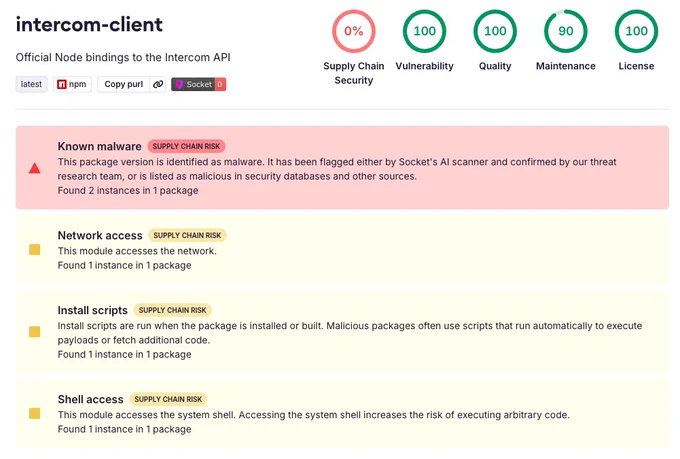
Task: Click 'Found 1 instance in 1 package' under Network access
Action: [x=124, y=265]
